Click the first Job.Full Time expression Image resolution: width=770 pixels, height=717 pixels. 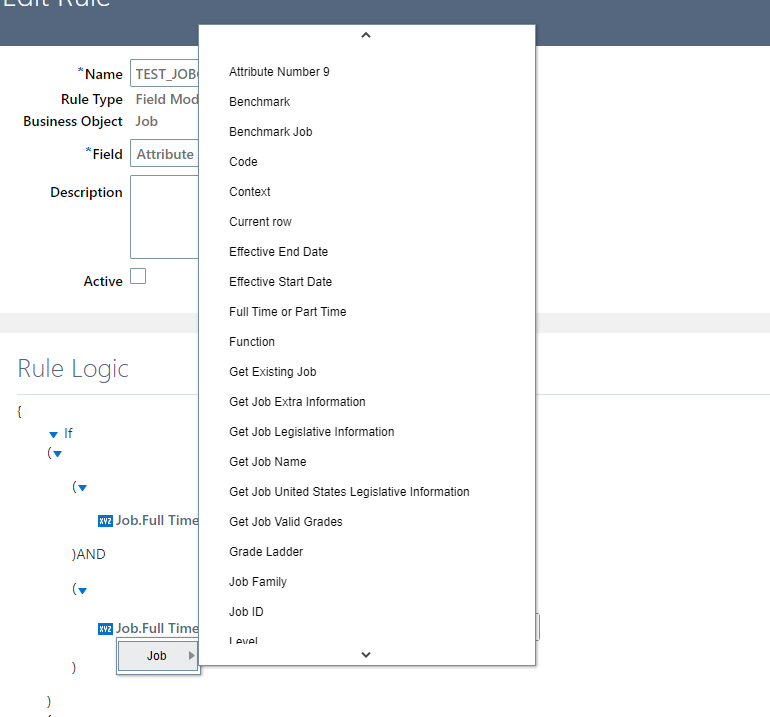pos(157,520)
